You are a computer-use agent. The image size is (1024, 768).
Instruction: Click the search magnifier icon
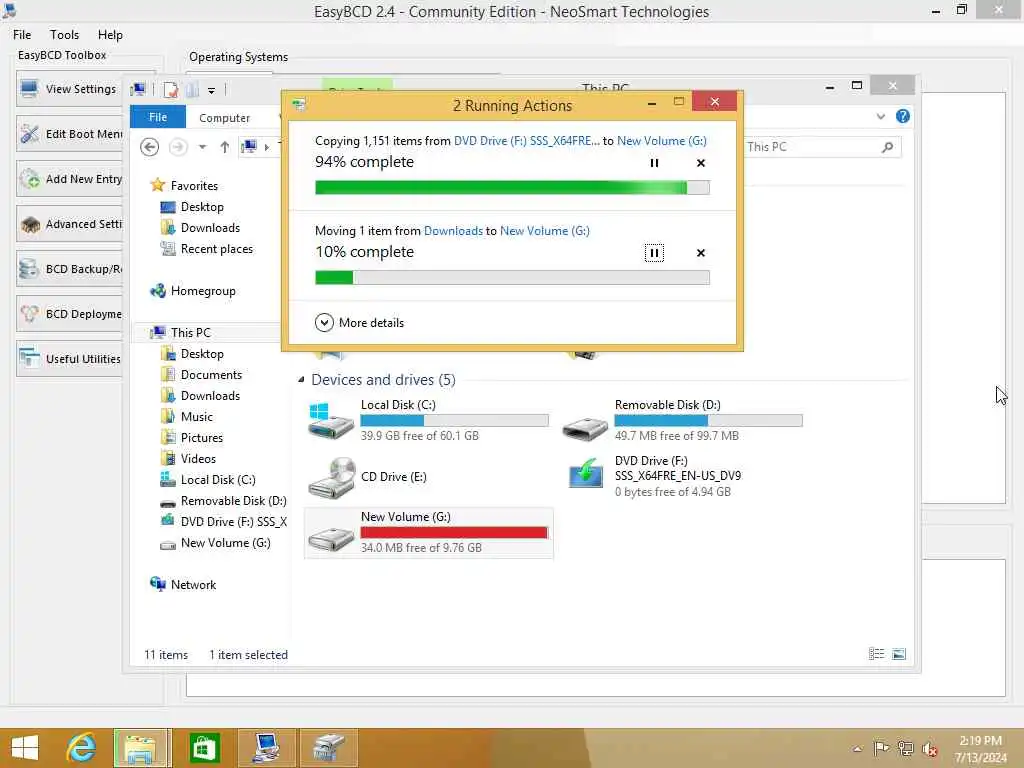[x=887, y=147]
